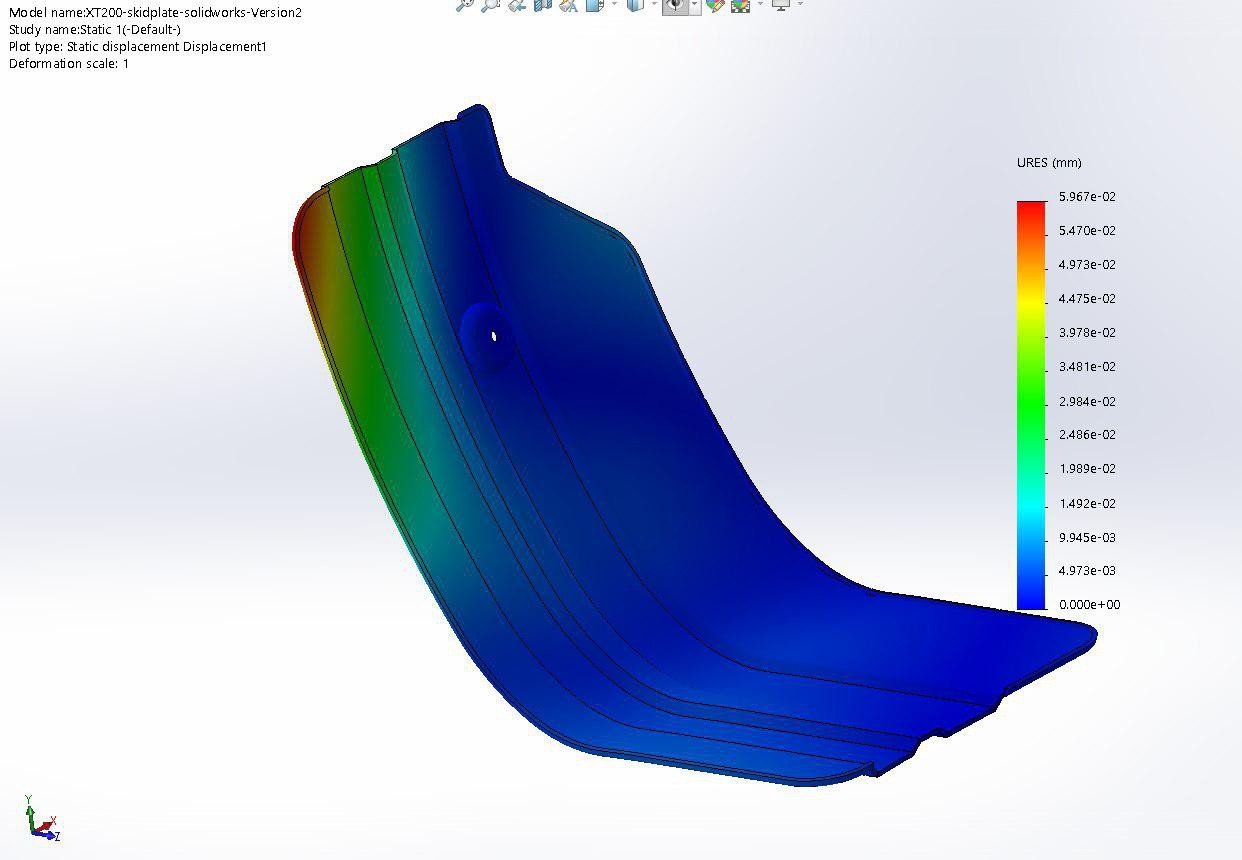This screenshot has height=860, width=1242.
Task: Click the maximum legend value 5.967e-02
Action: (x=1087, y=197)
